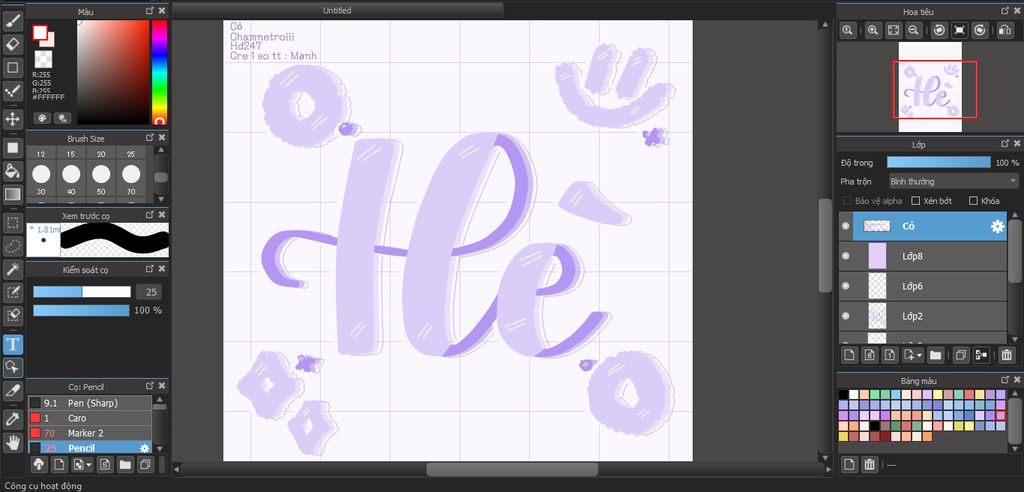This screenshot has height=492, width=1024.
Task: Hide the Cỏ layer
Action: (x=846, y=226)
